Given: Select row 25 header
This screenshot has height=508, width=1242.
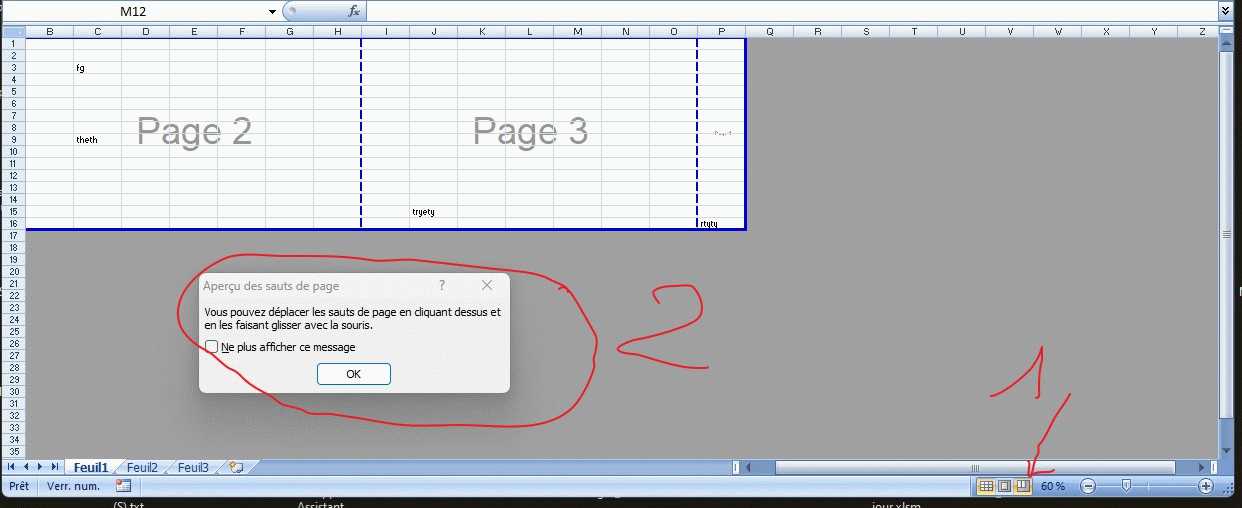Looking at the screenshot, I should pos(13,332).
